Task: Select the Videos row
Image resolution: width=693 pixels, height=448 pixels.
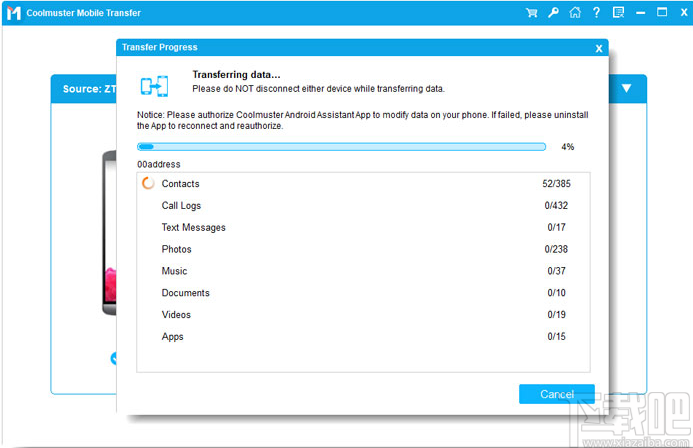Action: pyautogui.click(x=362, y=315)
